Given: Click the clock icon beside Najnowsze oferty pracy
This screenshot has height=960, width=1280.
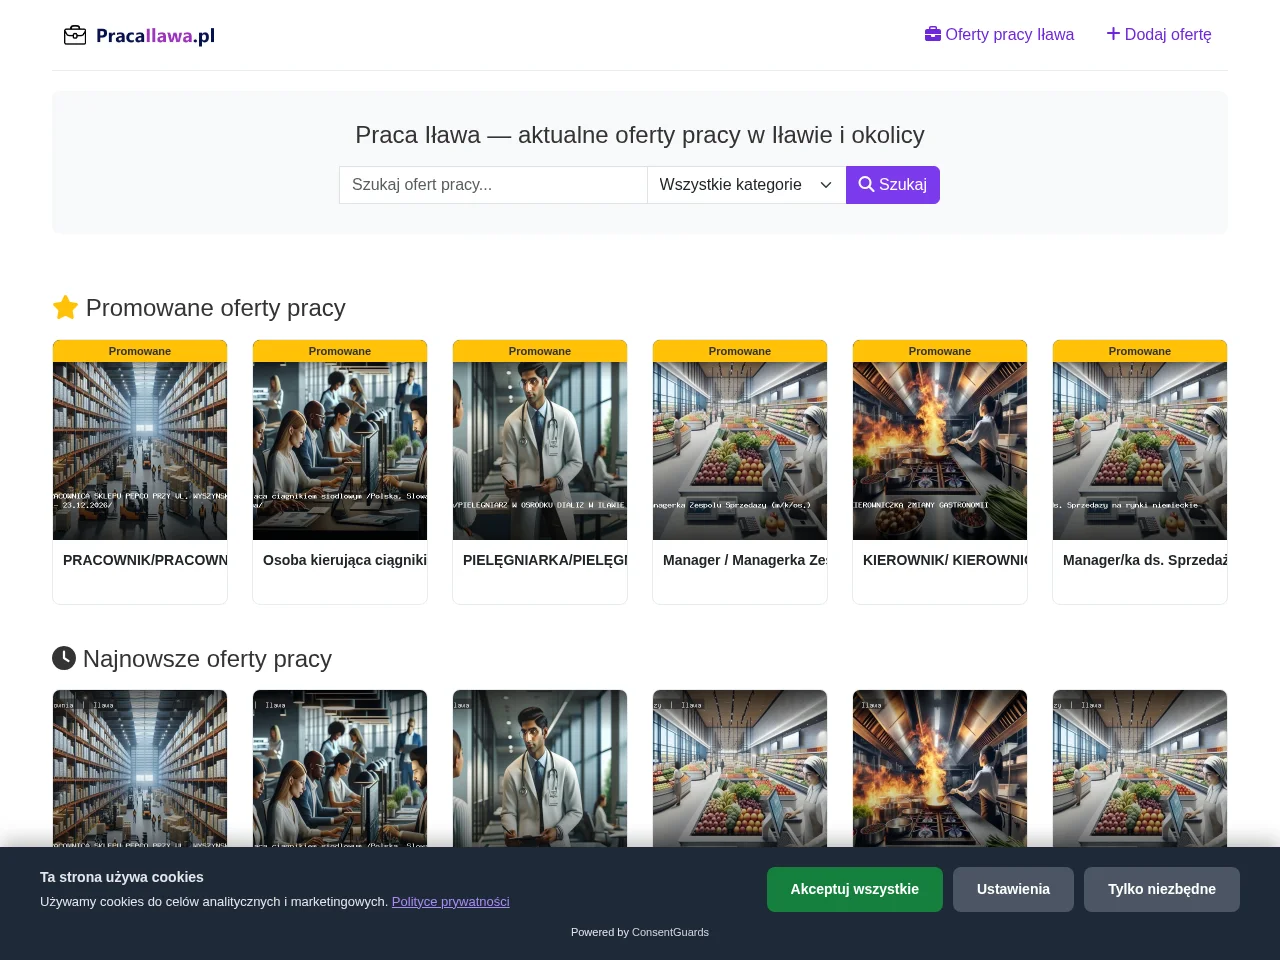Looking at the screenshot, I should (x=64, y=658).
